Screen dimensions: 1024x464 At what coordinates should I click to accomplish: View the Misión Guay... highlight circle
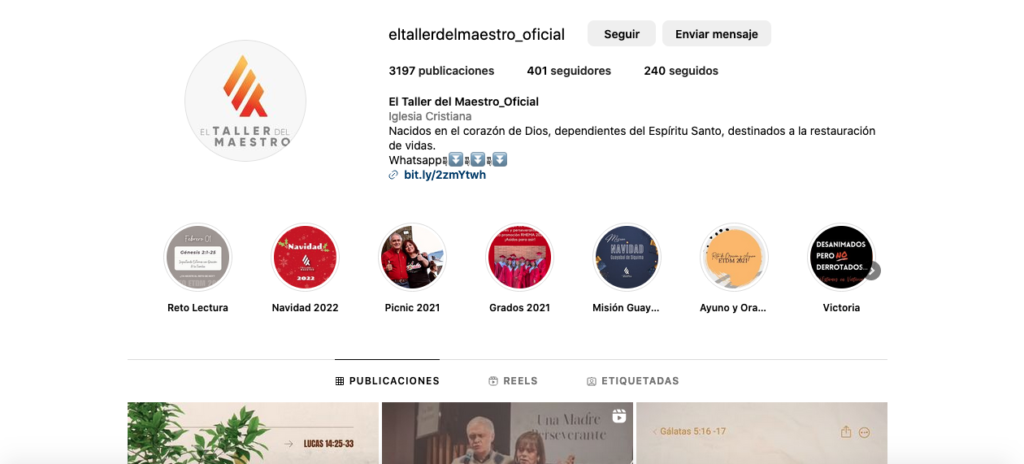[626, 257]
